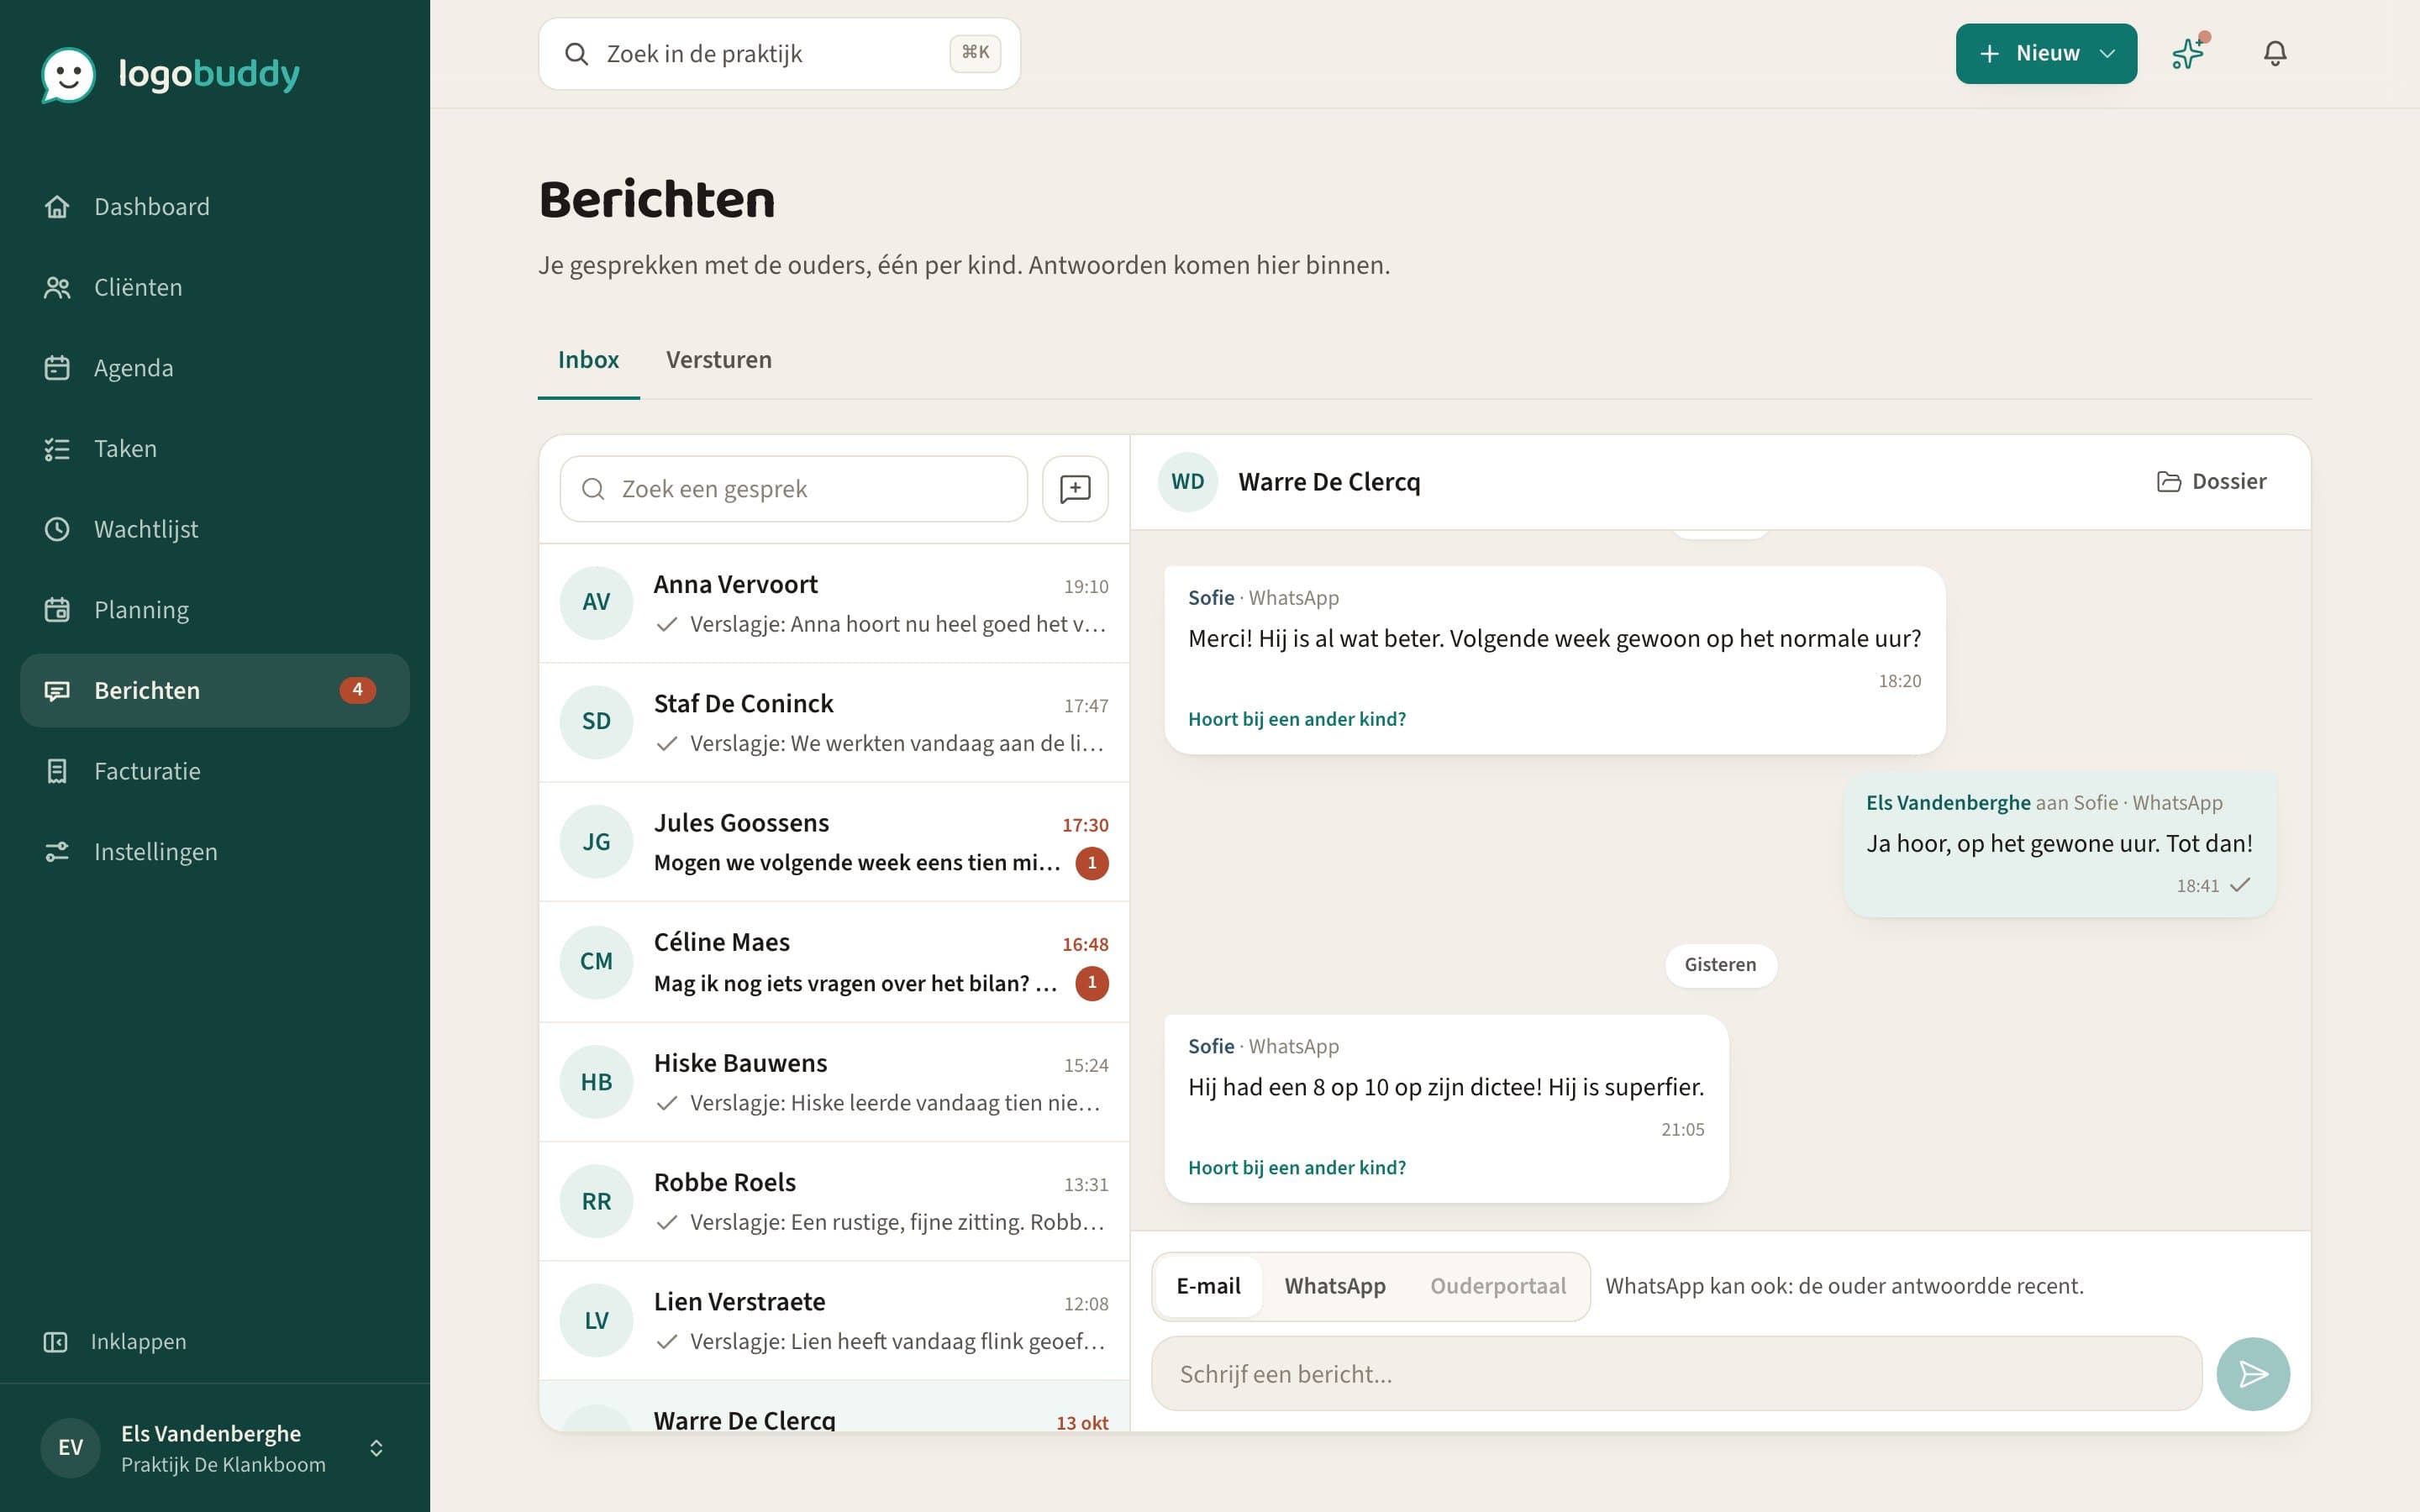Image resolution: width=2420 pixels, height=1512 pixels.
Task: Collapse the sidebar with Inklappen
Action: pyautogui.click(x=115, y=1341)
